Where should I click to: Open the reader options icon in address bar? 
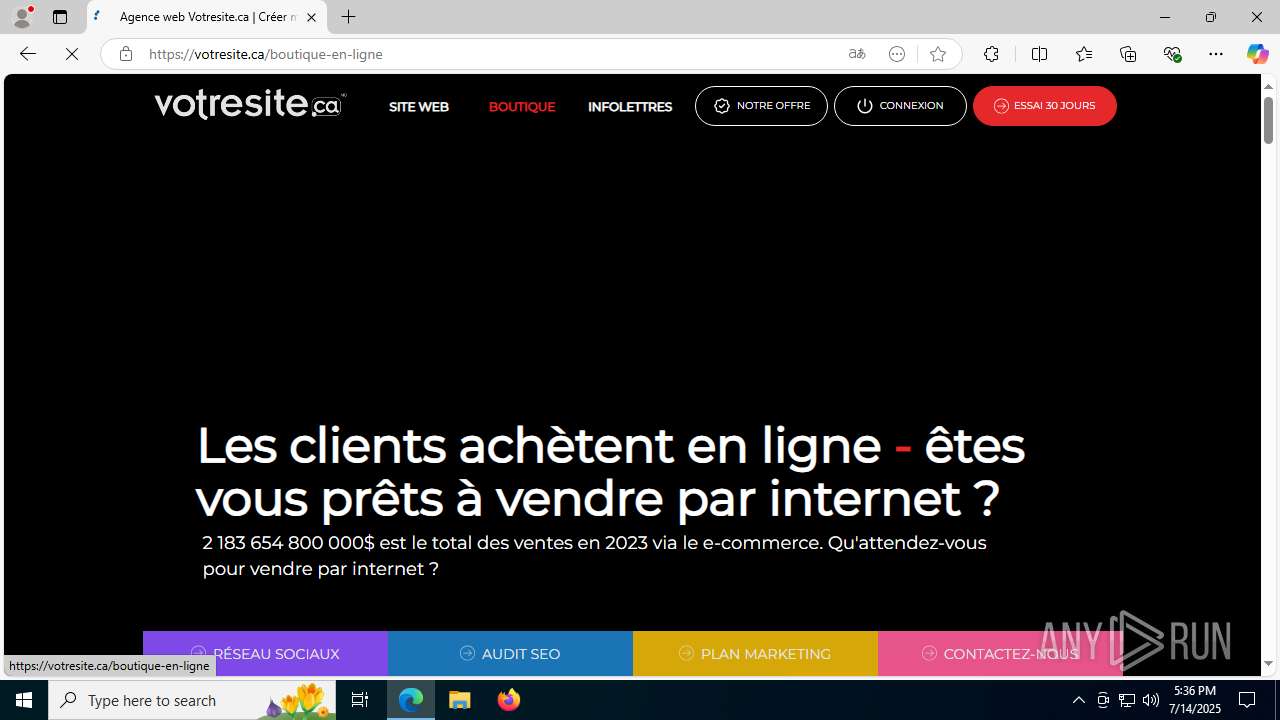(x=897, y=54)
